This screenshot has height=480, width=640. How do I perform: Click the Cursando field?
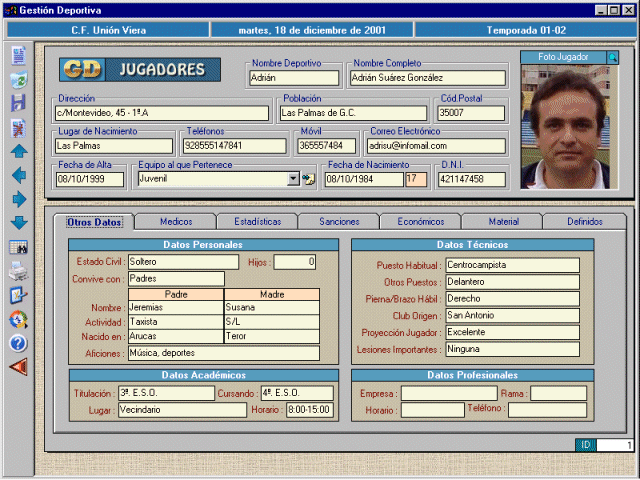point(297,393)
